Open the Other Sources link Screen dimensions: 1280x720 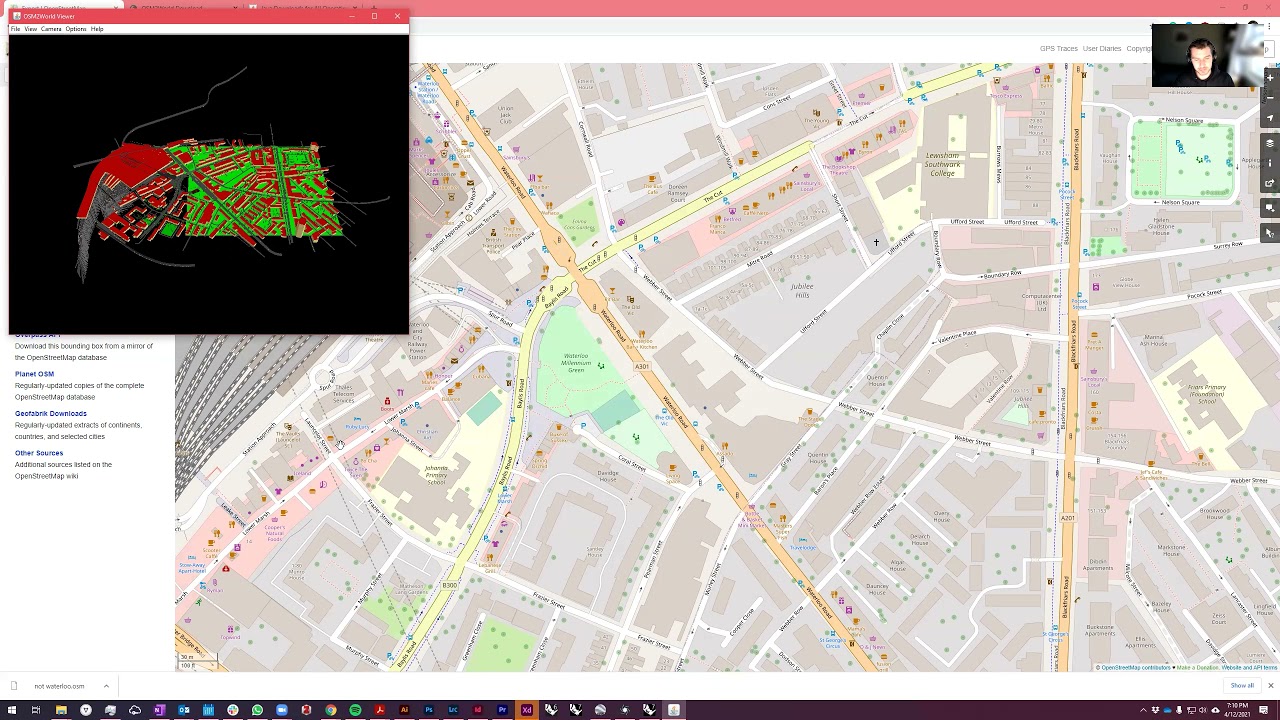[x=39, y=453]
